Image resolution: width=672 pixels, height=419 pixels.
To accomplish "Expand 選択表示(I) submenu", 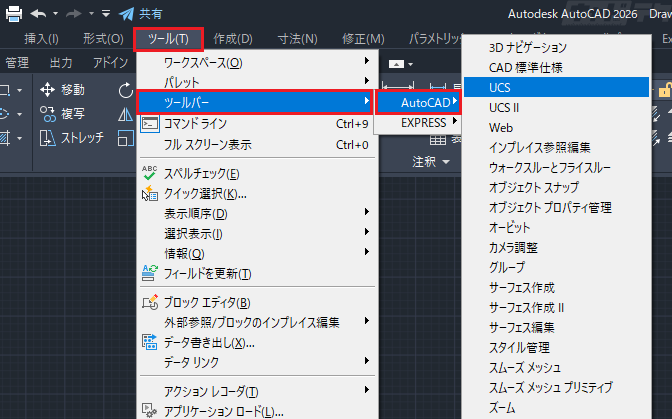I will (258, 234).
